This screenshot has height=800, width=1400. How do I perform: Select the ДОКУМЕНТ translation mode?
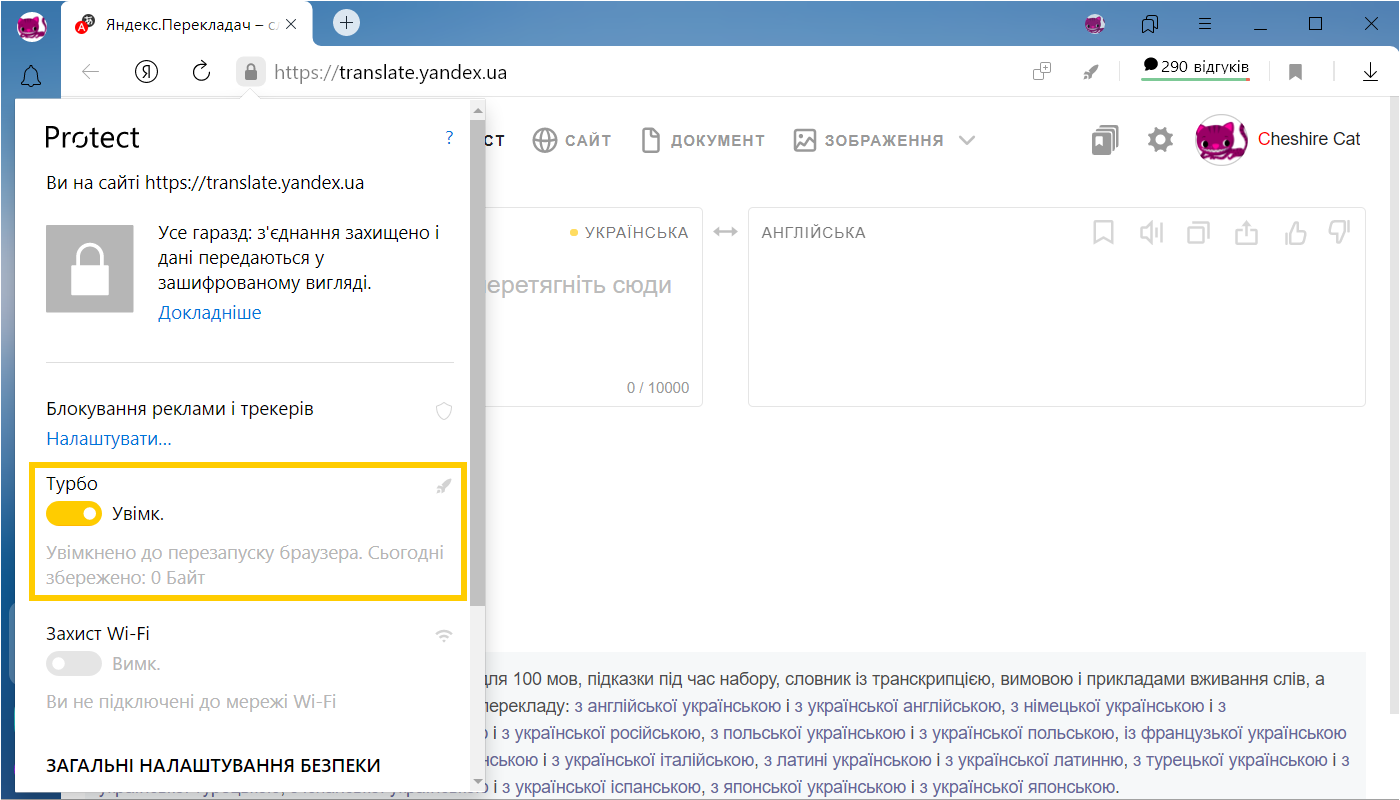coord(703,140)
